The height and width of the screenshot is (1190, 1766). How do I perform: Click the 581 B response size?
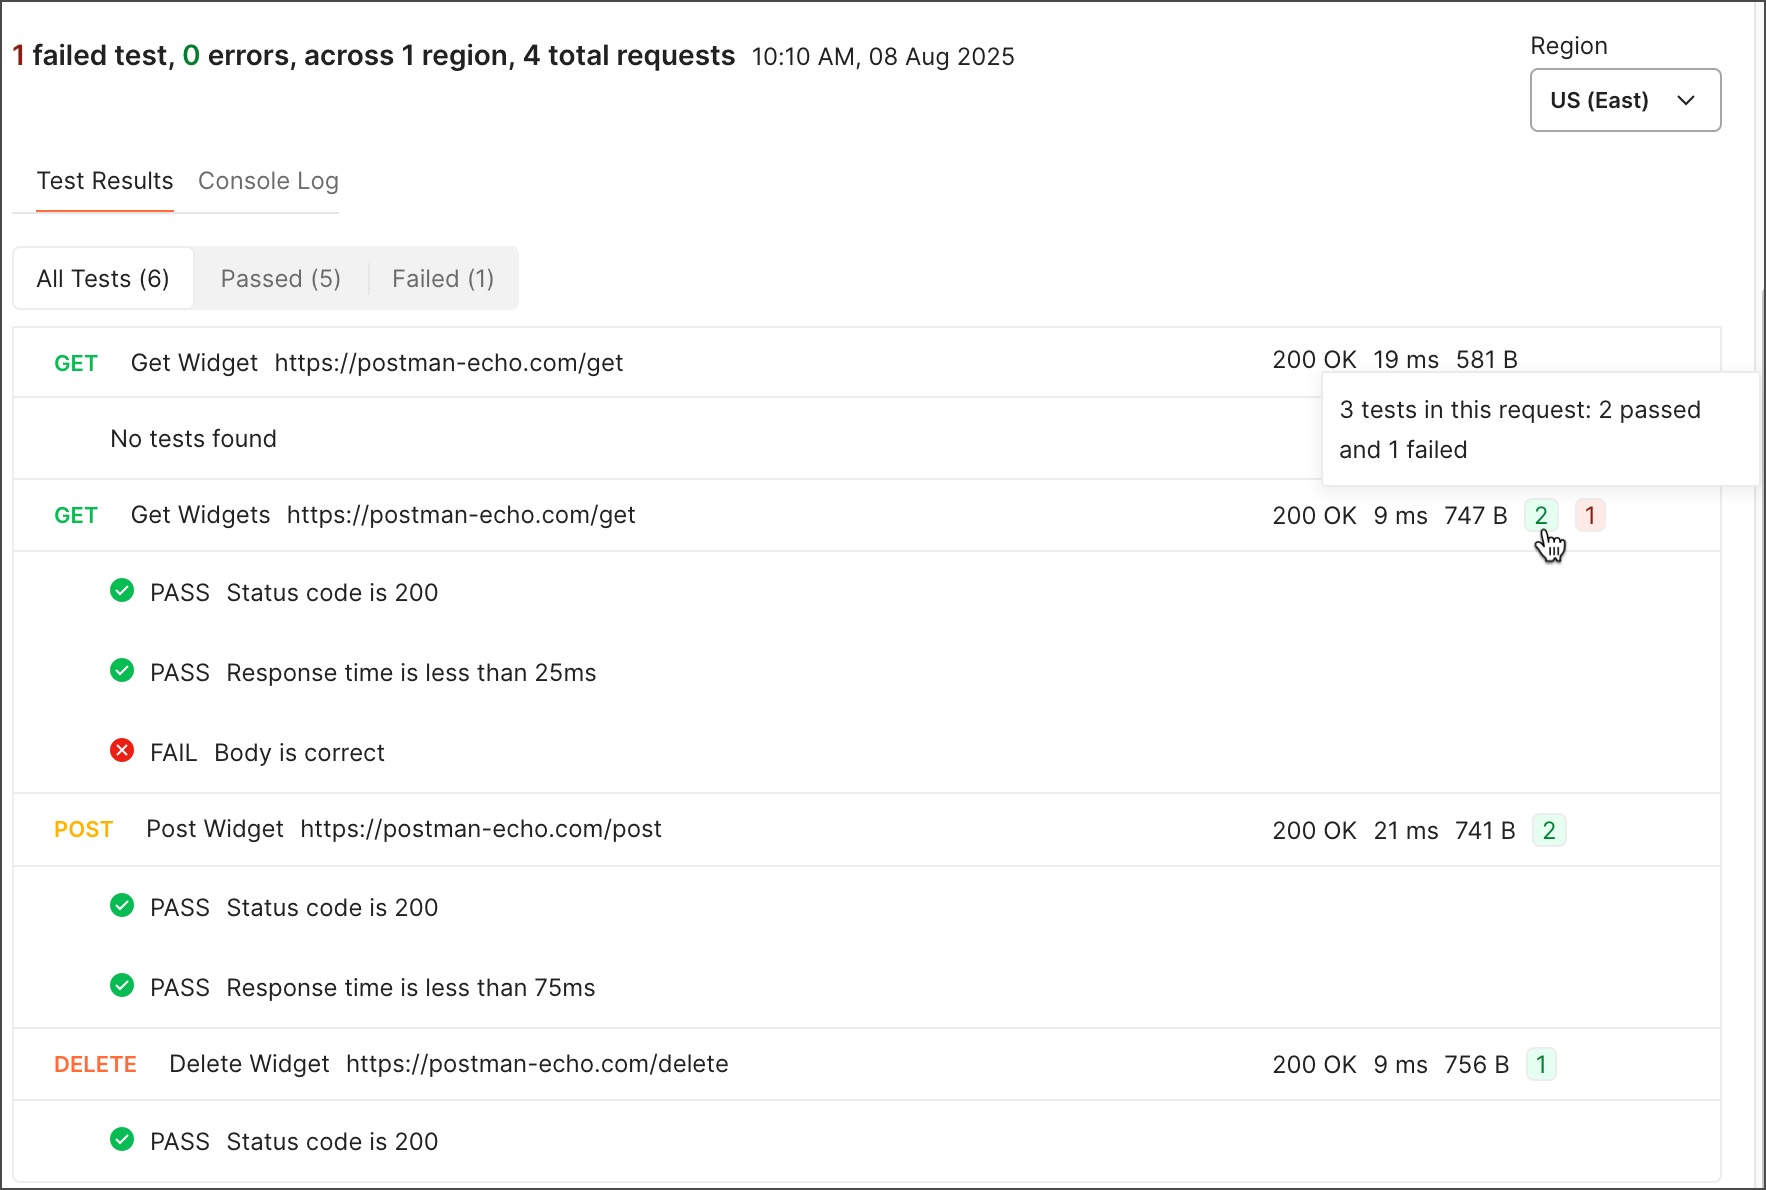tap(1487, 359)
